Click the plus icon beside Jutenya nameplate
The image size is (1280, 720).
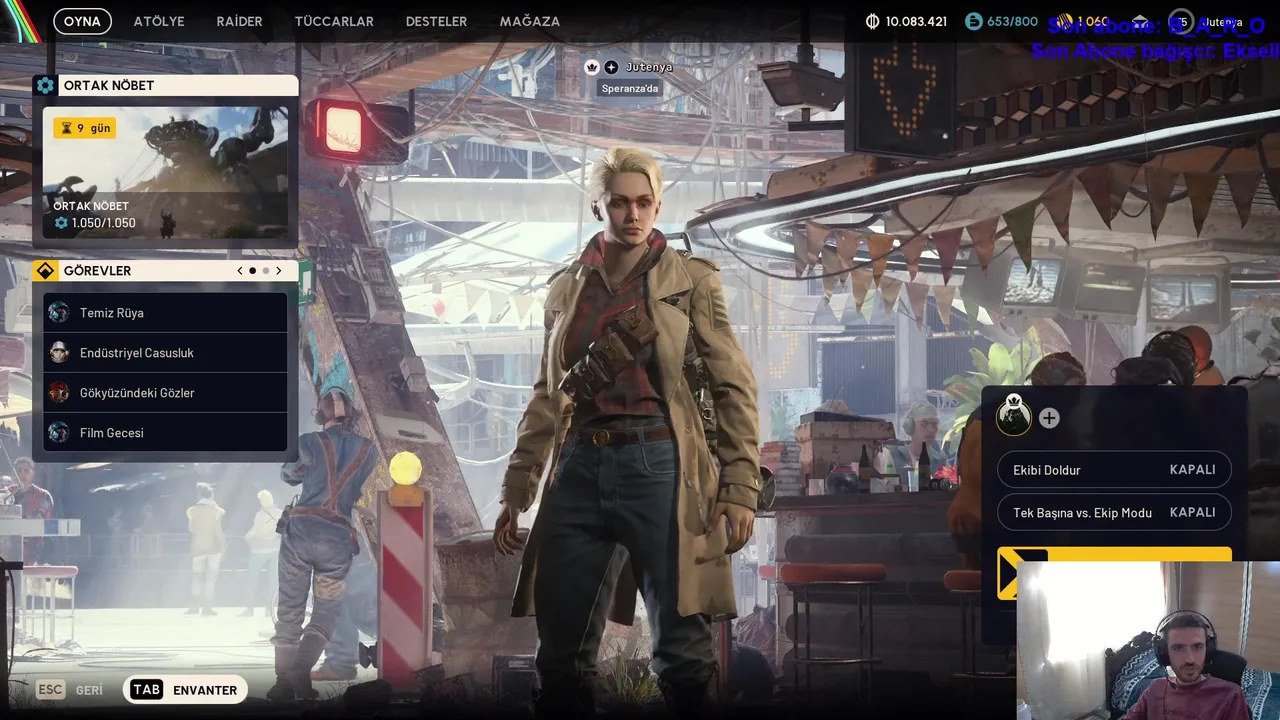[x=611, y=67]
